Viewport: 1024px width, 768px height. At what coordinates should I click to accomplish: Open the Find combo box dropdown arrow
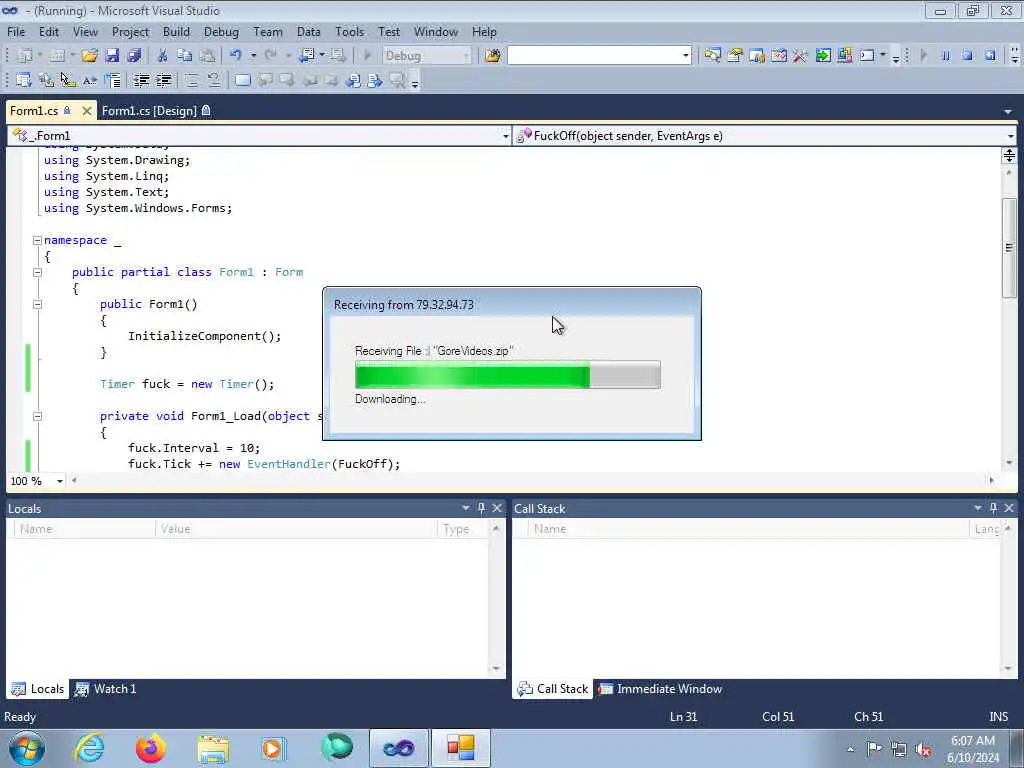[x=685, y=56]
